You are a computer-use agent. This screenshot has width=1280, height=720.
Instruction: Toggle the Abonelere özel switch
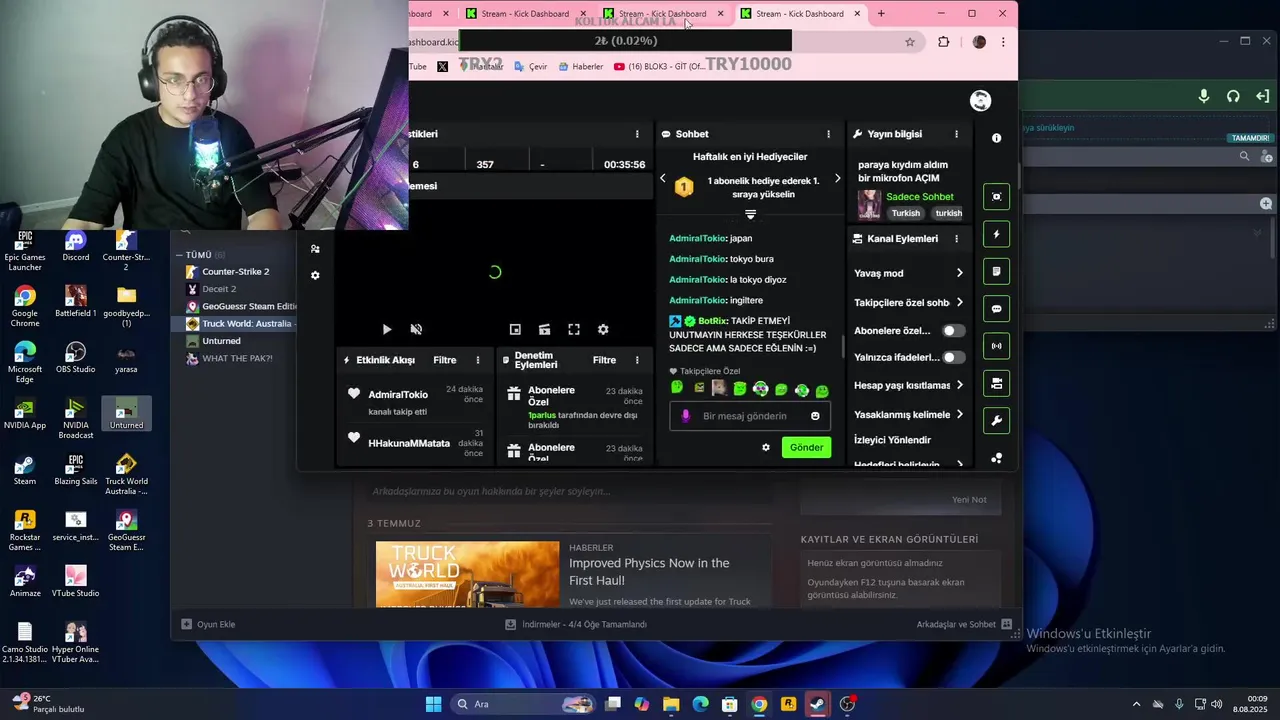pos(954,330)
